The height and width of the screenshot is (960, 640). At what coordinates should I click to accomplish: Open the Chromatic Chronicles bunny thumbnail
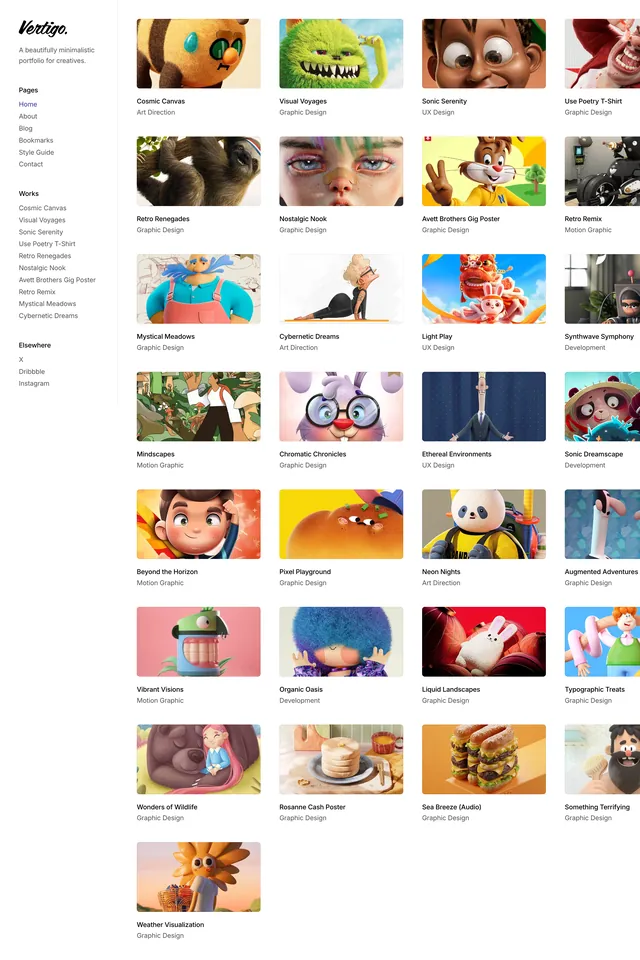pyautogui.click(x=341, y=407)
